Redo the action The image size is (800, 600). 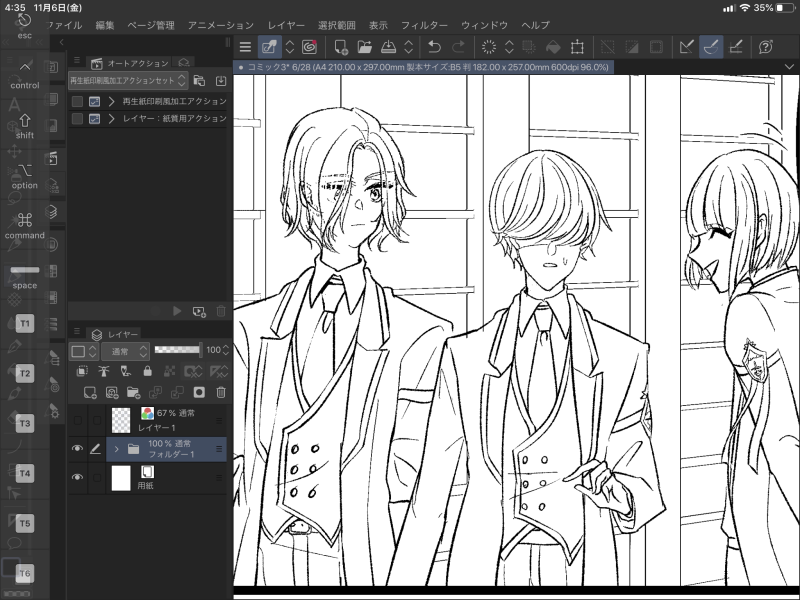(459, 47)
